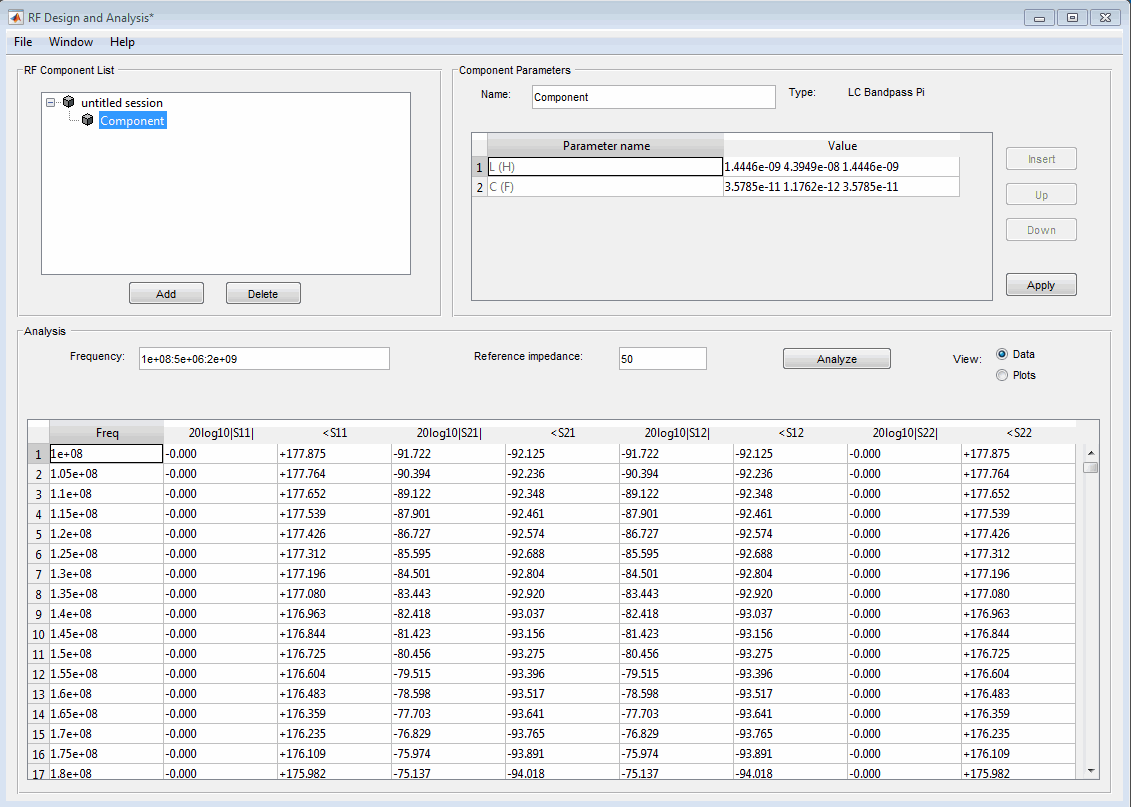Click the 20log10|S22| column header
Viewport: 1131px width, 807px height.
coord(905,433)
